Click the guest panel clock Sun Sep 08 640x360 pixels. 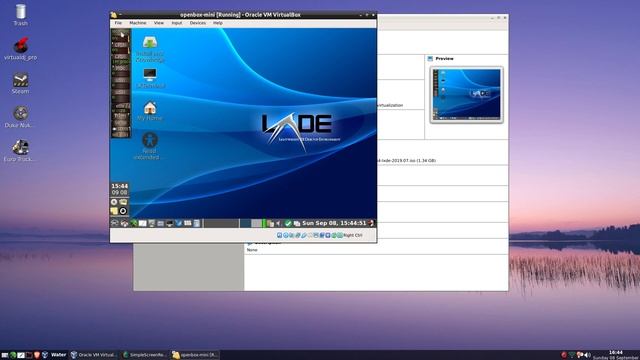pyautogui.click(x=334, y=223)
